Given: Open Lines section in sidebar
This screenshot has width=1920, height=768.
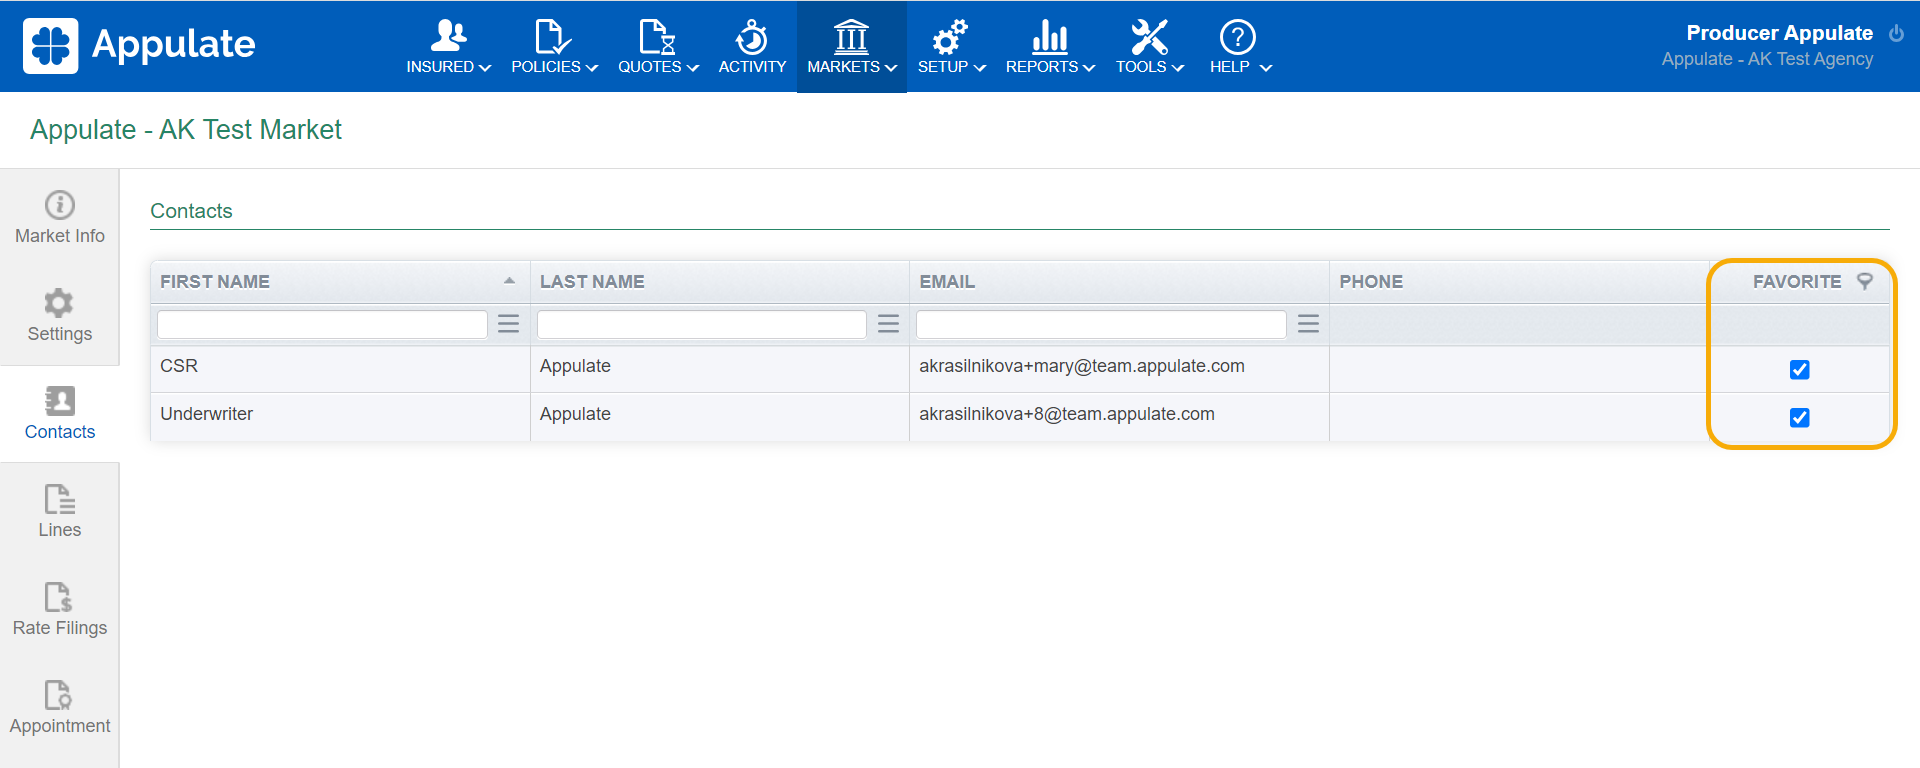Looking at the screenshot, I should point(60,511).
